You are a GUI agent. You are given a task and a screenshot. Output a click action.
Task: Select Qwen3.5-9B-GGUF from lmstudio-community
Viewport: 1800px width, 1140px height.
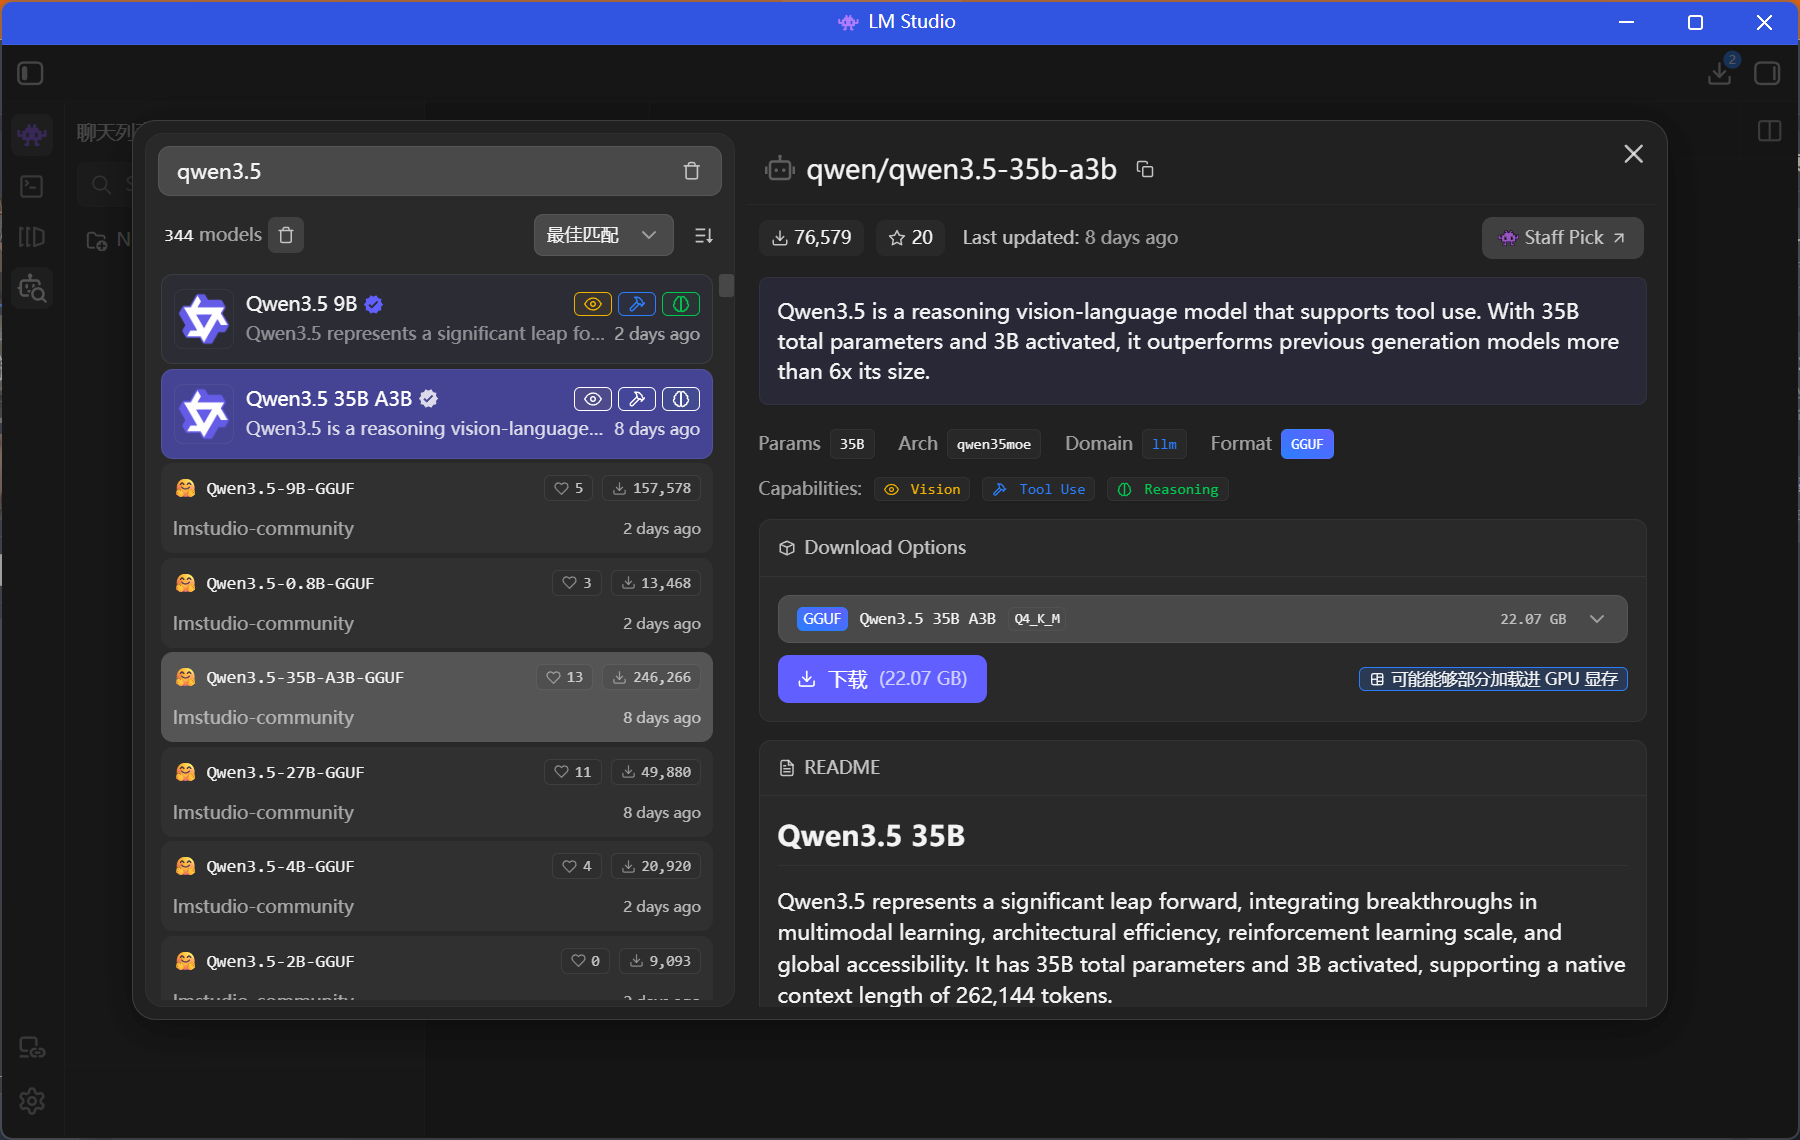tap(437, 508)
